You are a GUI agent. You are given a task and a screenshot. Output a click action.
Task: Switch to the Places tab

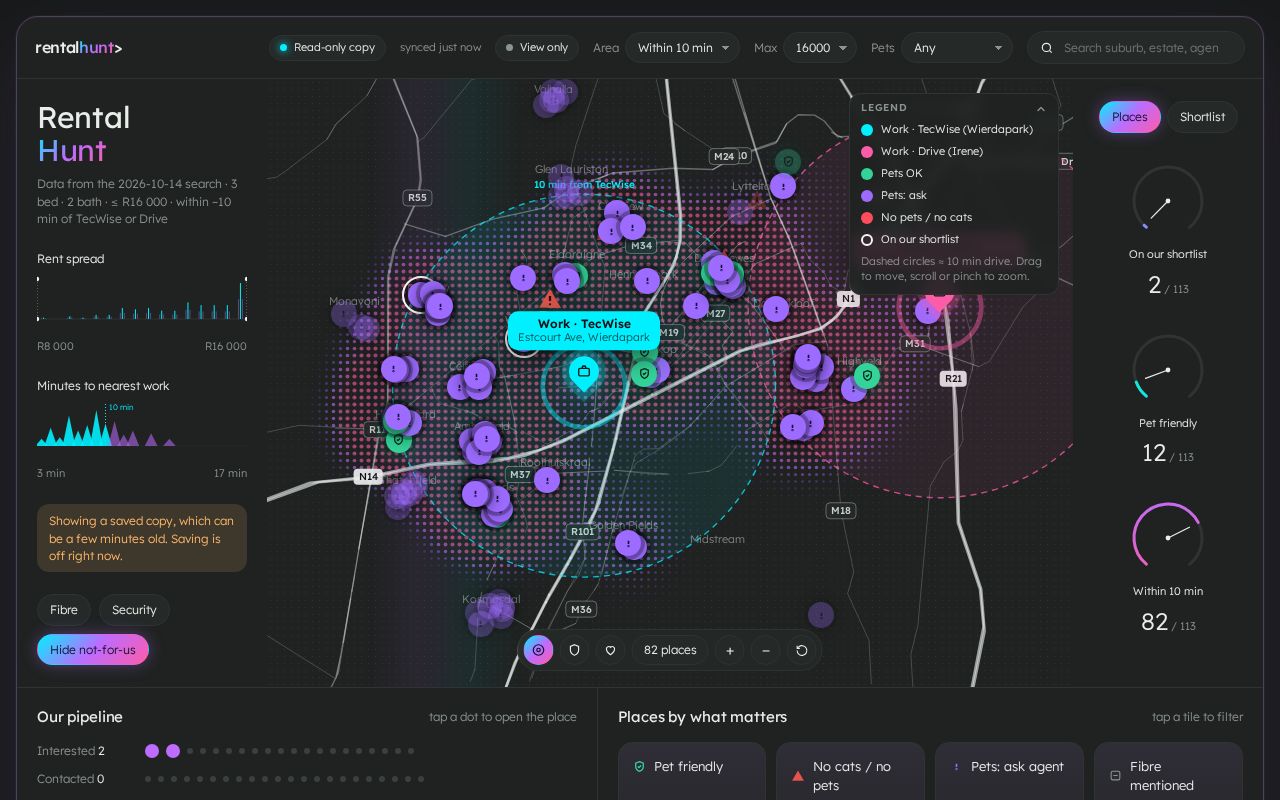click(1130, 117)
